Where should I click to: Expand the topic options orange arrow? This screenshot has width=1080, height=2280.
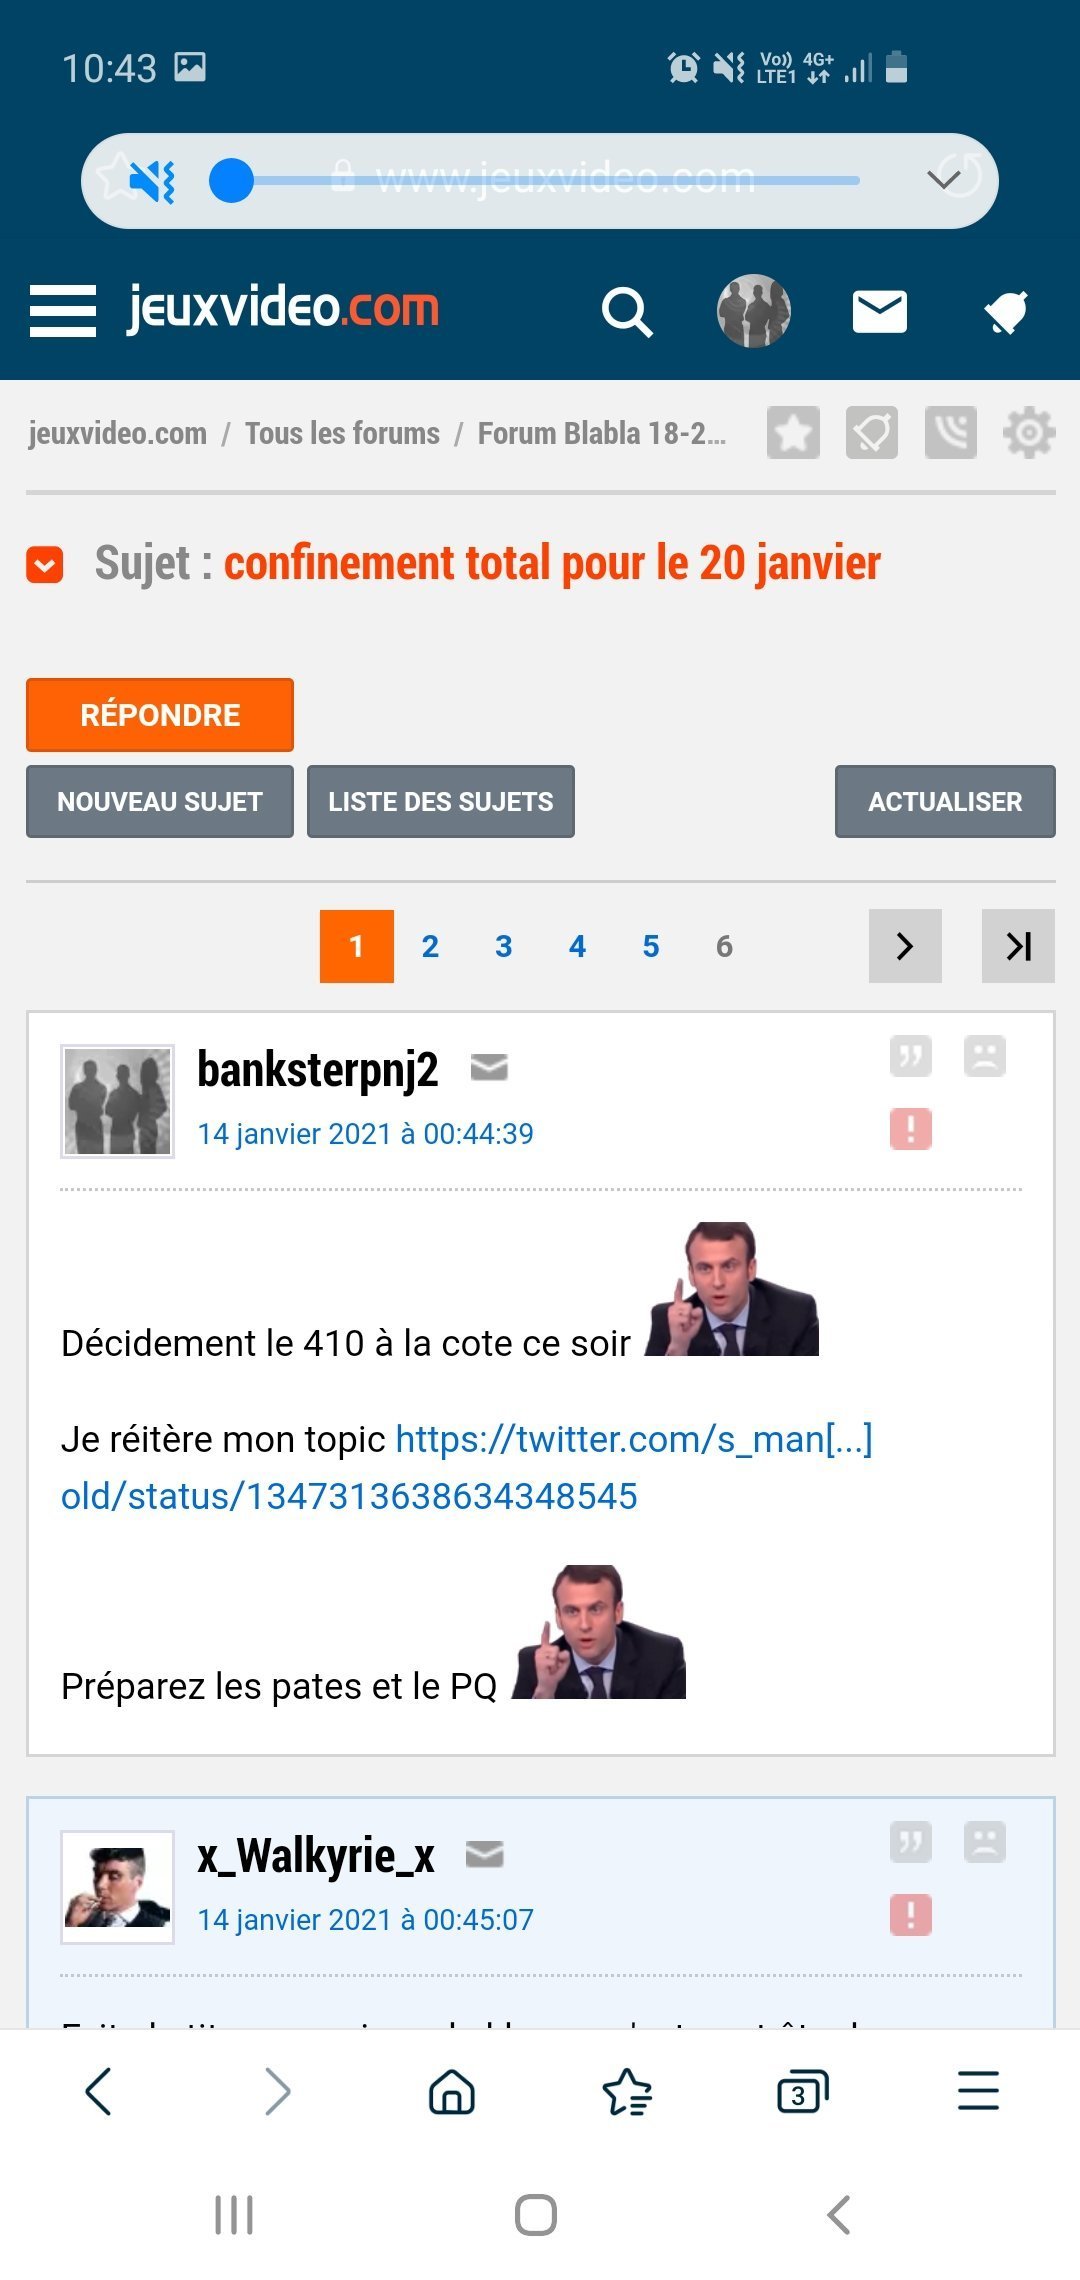[45, 565]
